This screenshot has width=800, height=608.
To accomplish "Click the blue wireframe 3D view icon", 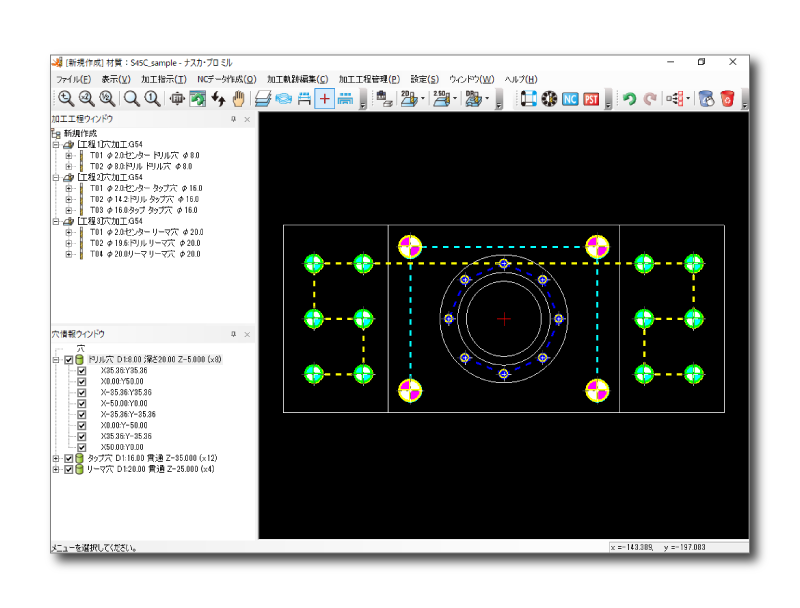I will click(284, 98).
